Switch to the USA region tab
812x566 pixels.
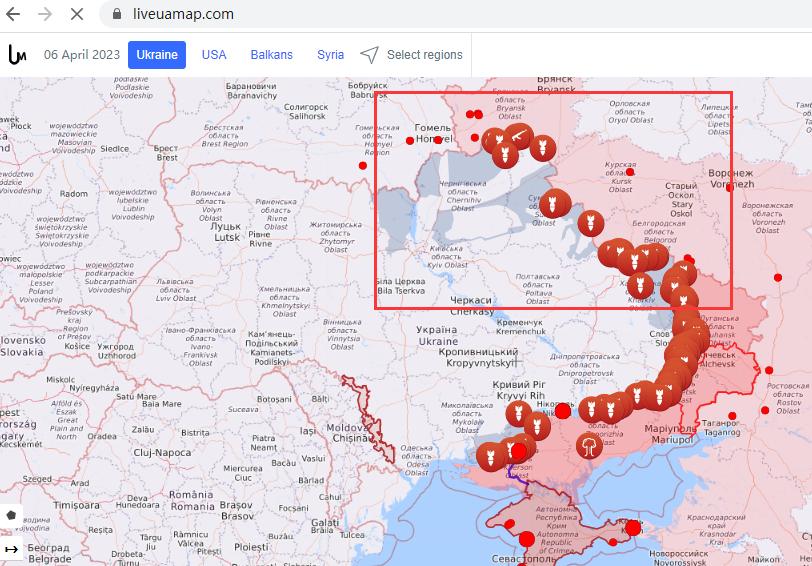(214, 55)
